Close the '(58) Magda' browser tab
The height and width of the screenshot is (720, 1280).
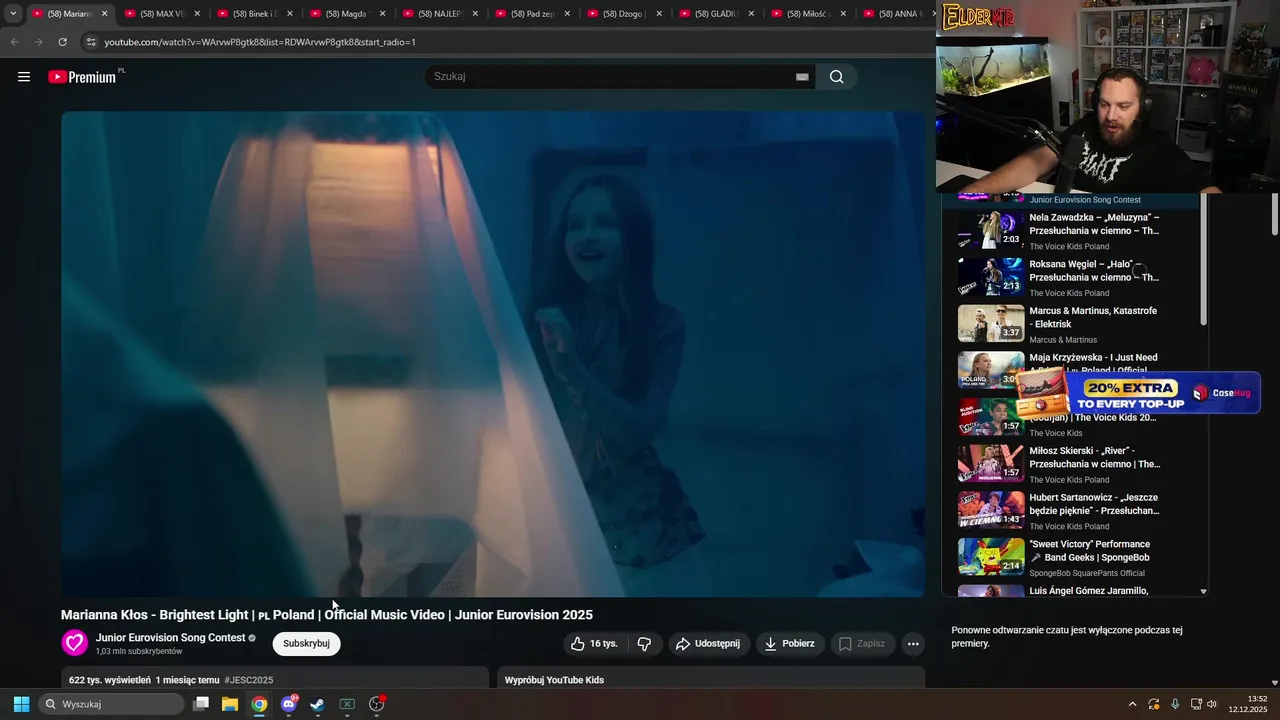(x=382, y=14)
